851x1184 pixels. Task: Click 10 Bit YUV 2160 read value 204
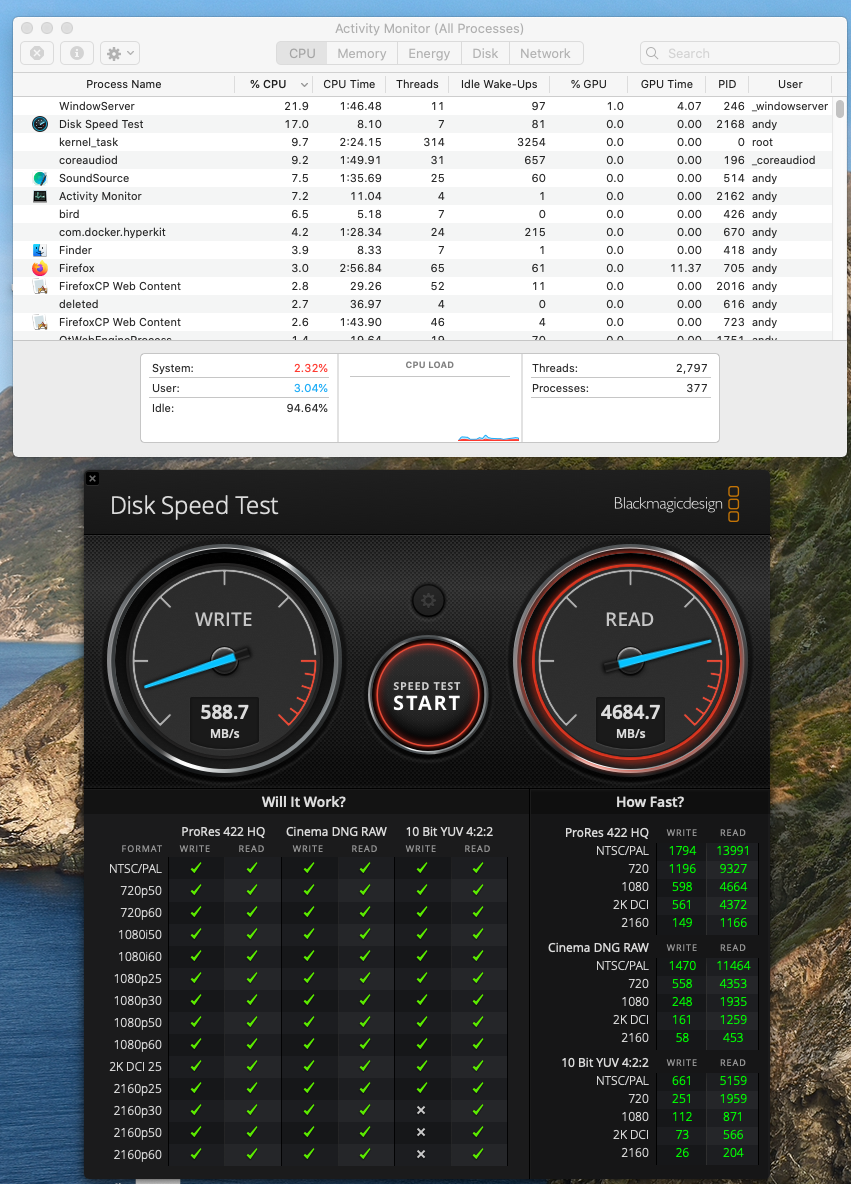tap(732, 1153)
